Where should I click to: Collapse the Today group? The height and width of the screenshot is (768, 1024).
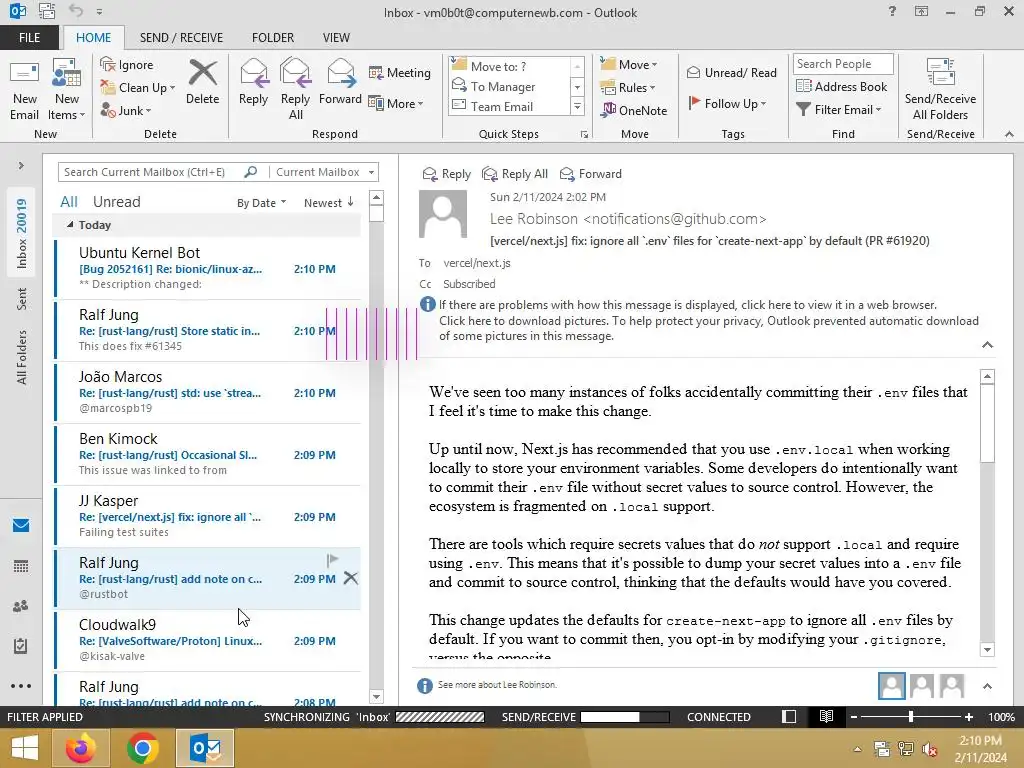click(70, 225)
